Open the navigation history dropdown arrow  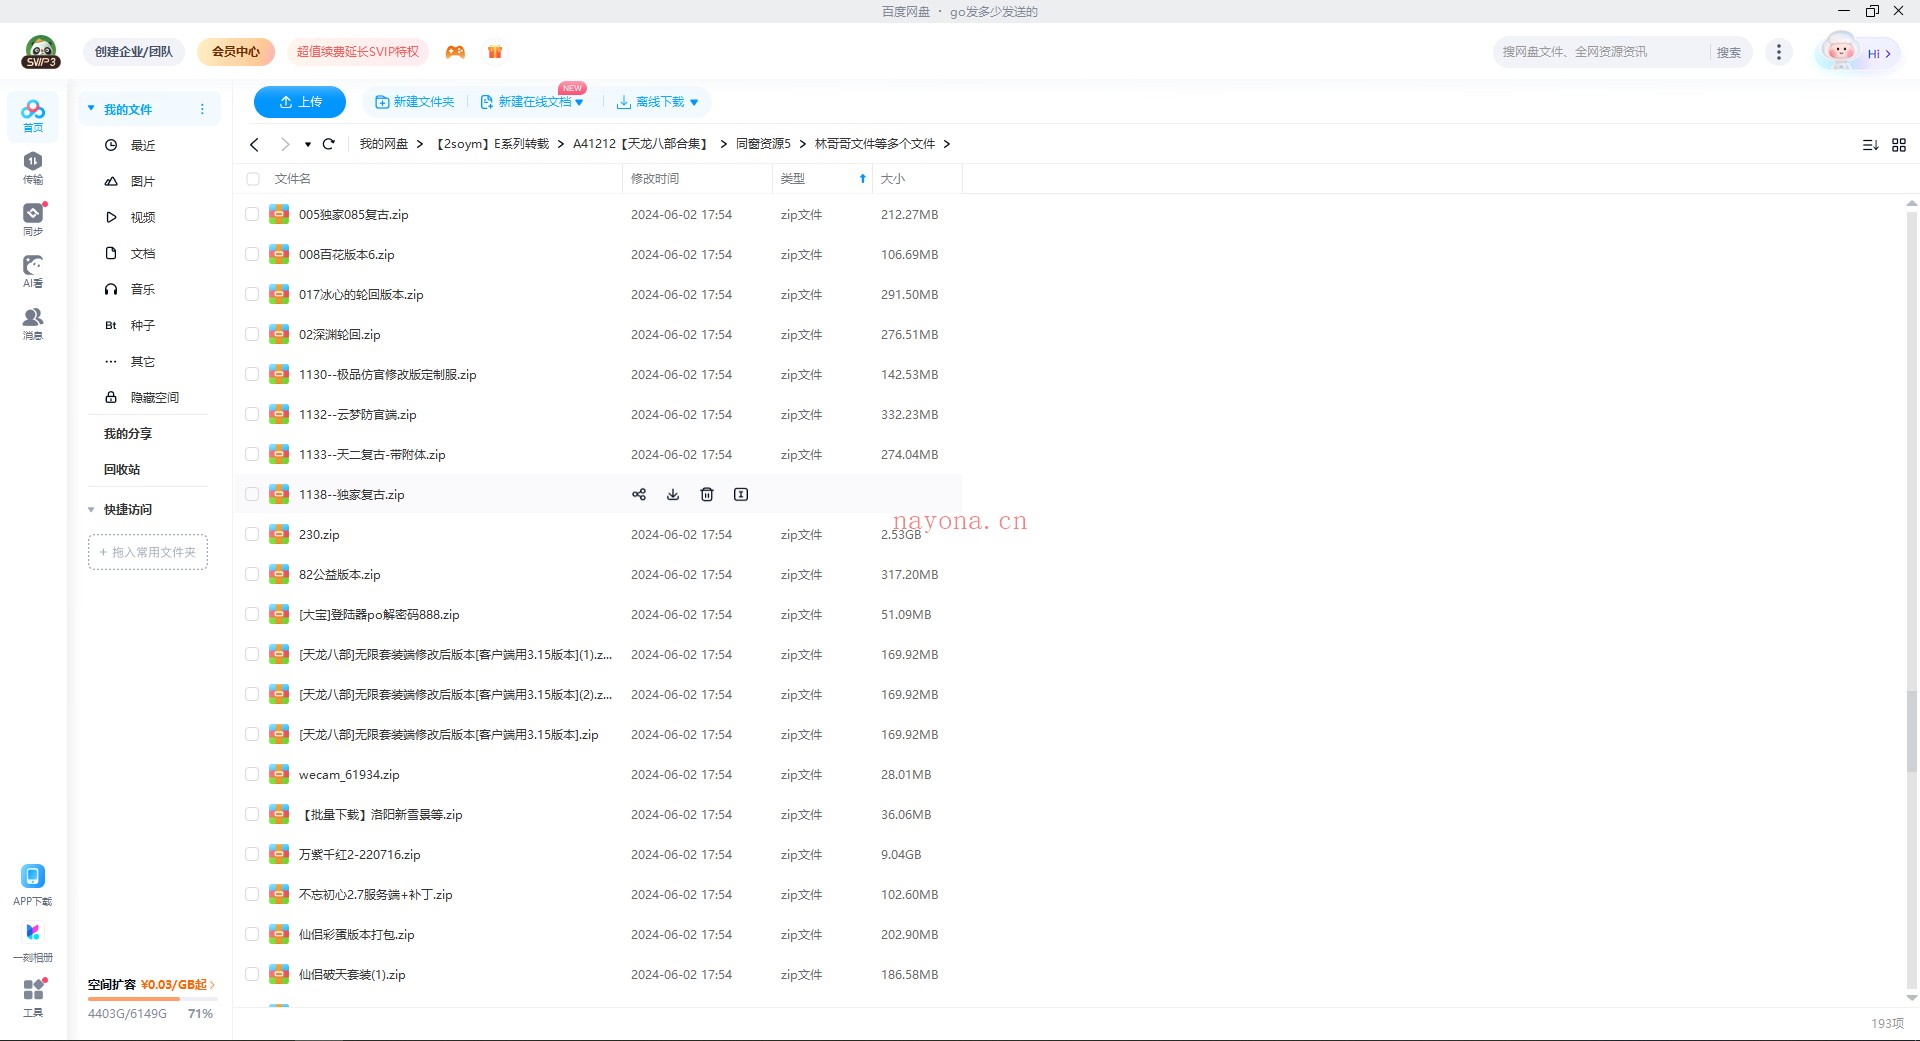click(x=308, y=144)
